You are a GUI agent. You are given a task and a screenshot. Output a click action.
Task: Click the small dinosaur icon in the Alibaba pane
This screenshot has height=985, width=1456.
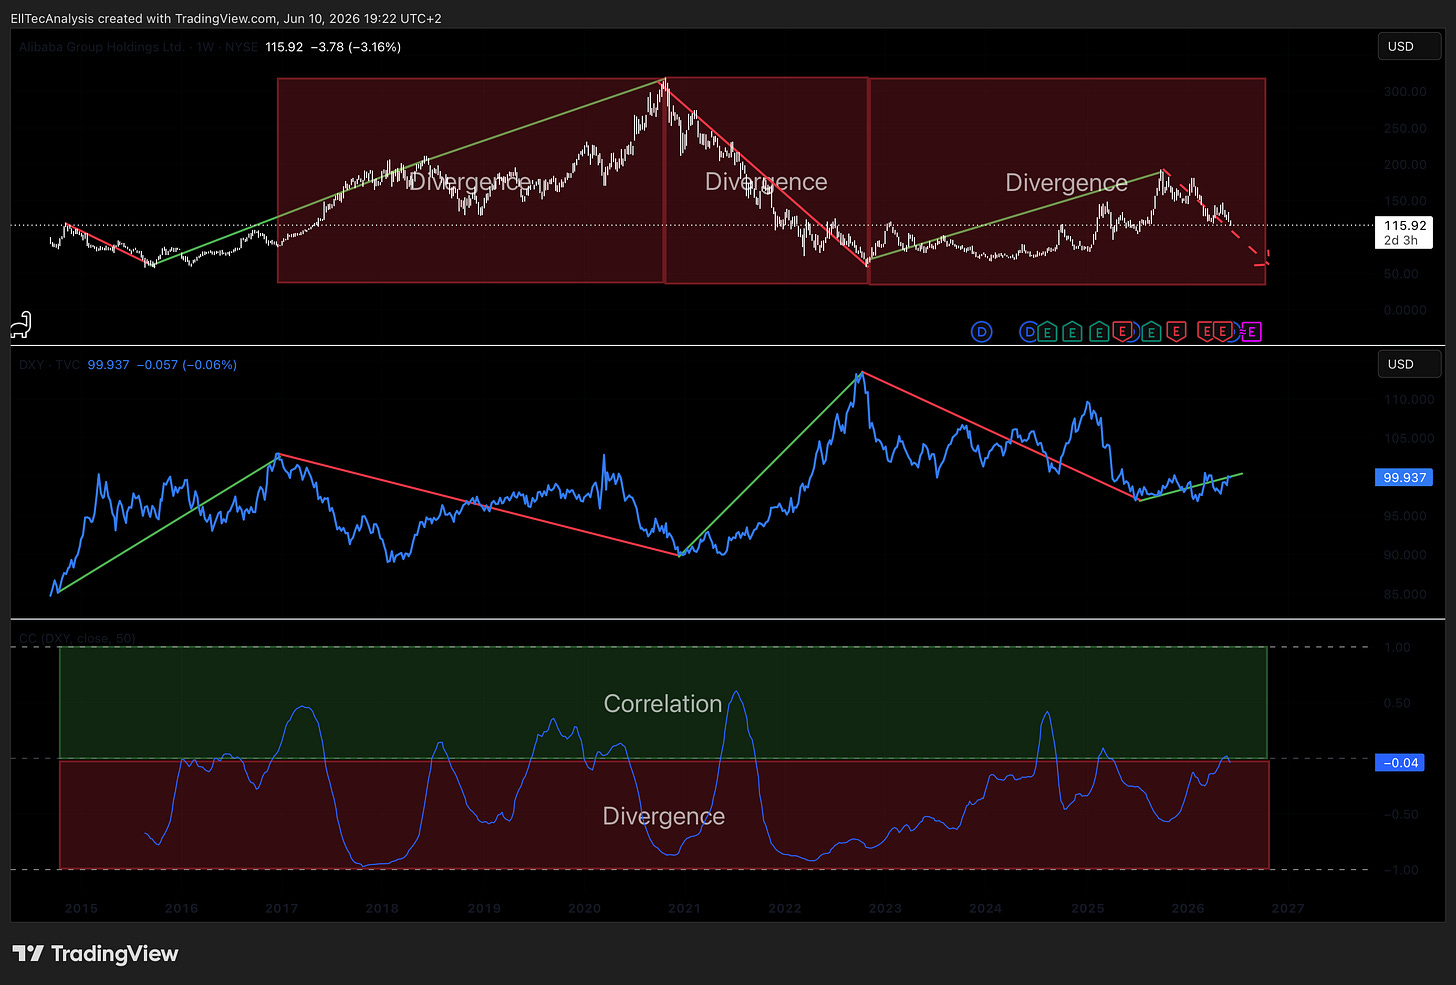point(21,324)
